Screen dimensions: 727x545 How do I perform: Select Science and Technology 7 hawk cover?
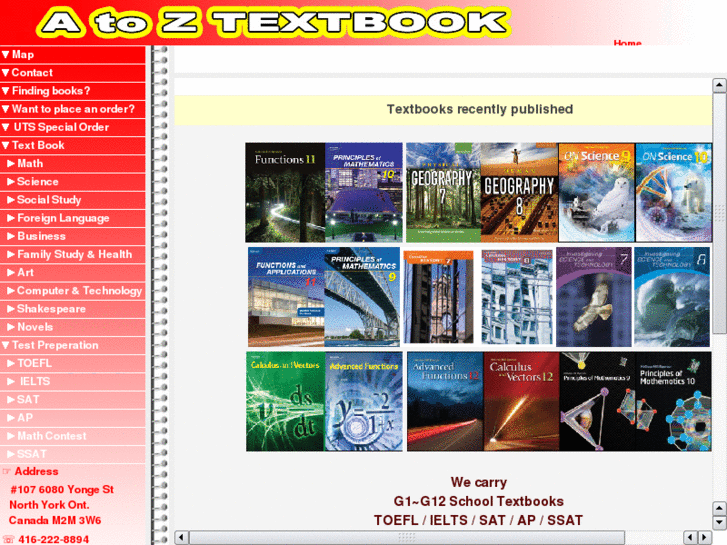pos(594,297)
